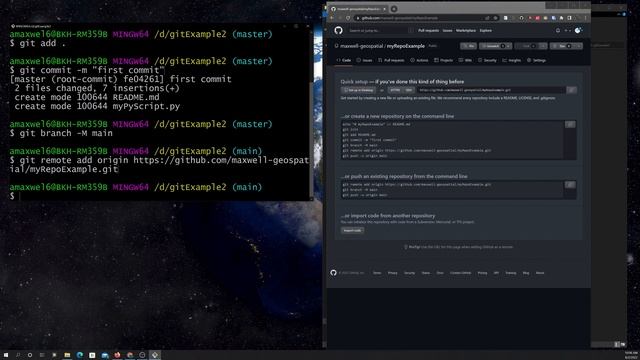640x360 pixels.
Task: Open Firefox from the taskbar
Action: [118, 355]
